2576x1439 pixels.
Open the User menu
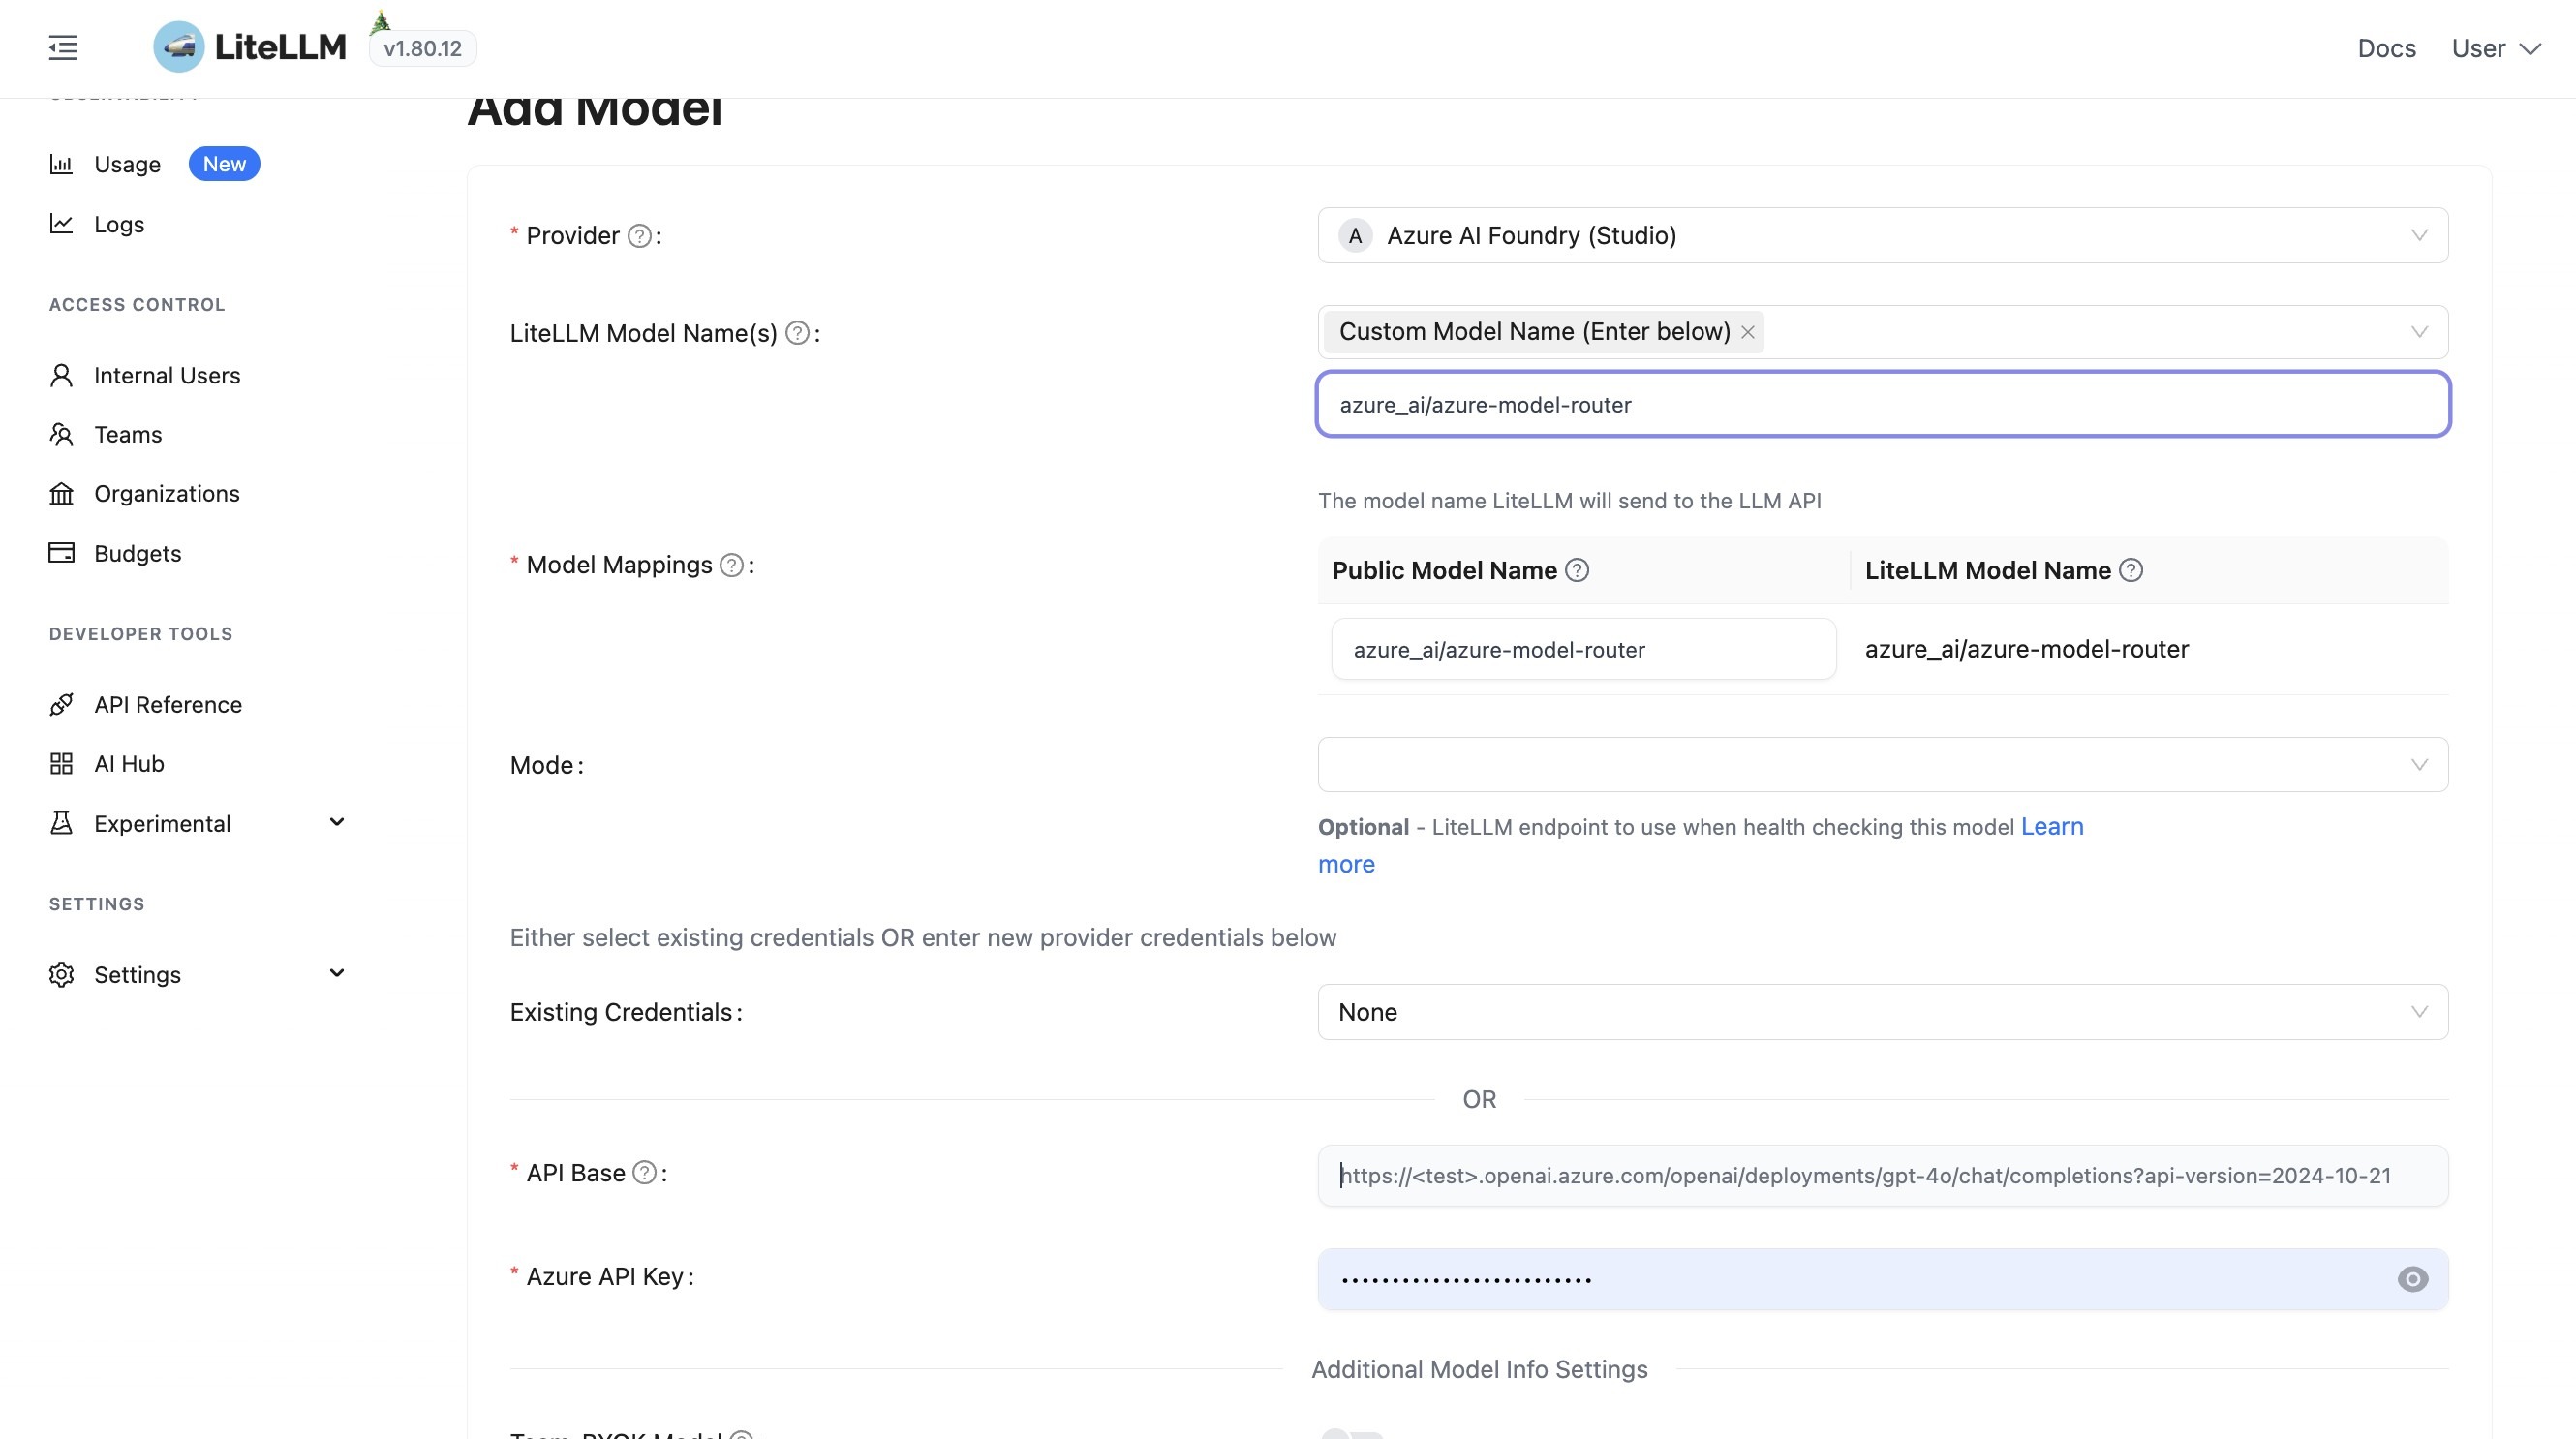(2494, 48)
